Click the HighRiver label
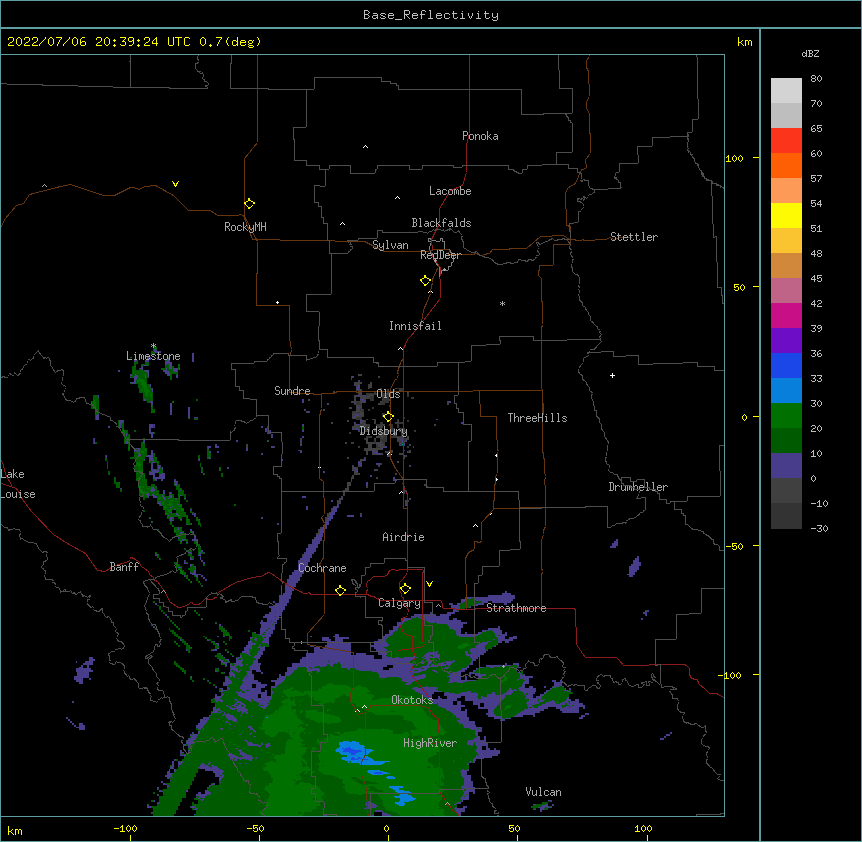 click(x=430, y=743)
